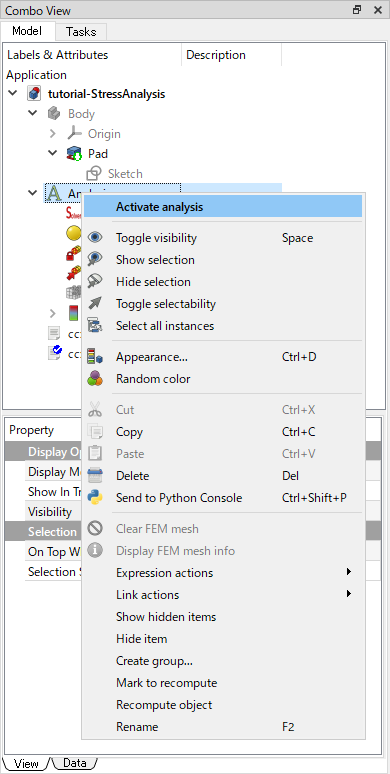Click ccx document icon with blue checkmark
This screenshot has height=774, width=390.
(x=54, y=353)
